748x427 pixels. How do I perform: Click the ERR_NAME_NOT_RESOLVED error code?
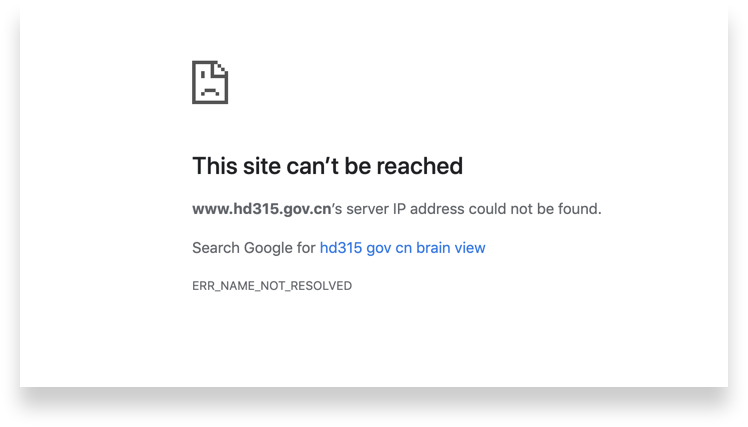[272, 286]
